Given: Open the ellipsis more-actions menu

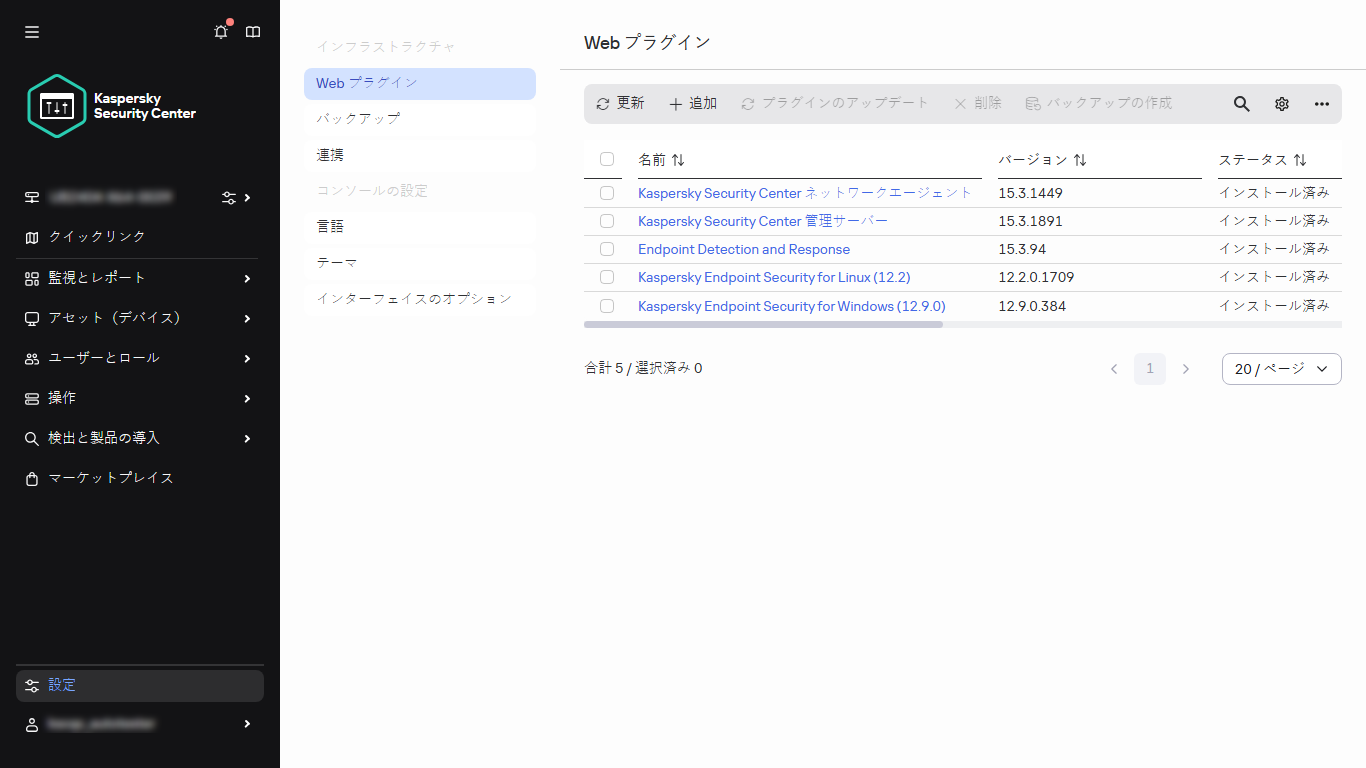Looking at the screenshot, I should (1321, 103).
